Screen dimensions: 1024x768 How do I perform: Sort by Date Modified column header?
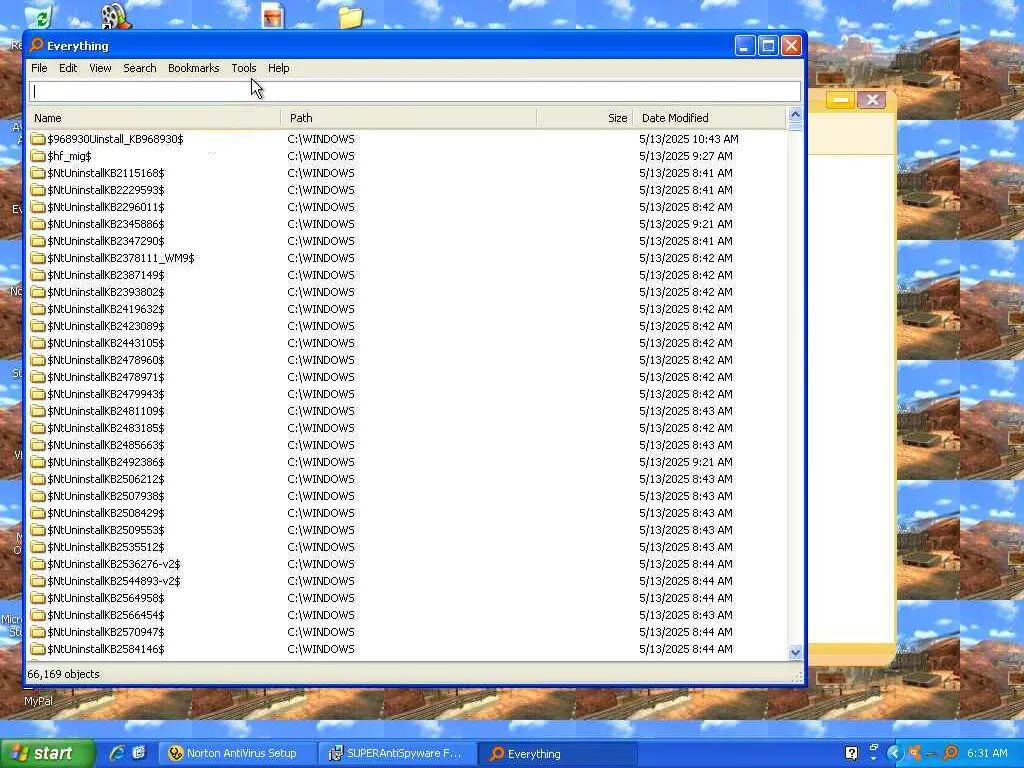pyautogui.click(x=709, y=118)
